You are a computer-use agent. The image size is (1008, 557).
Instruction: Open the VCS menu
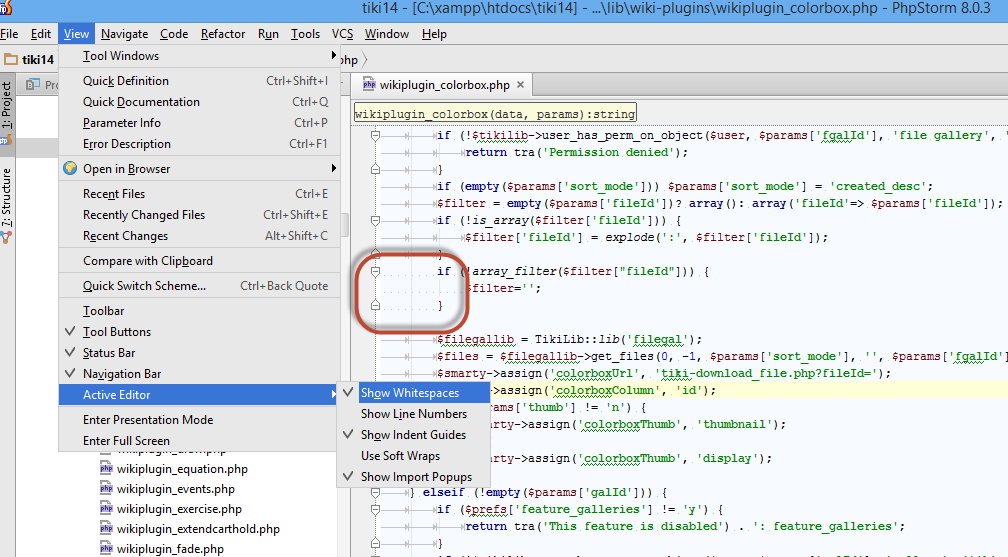coord(342,34)
